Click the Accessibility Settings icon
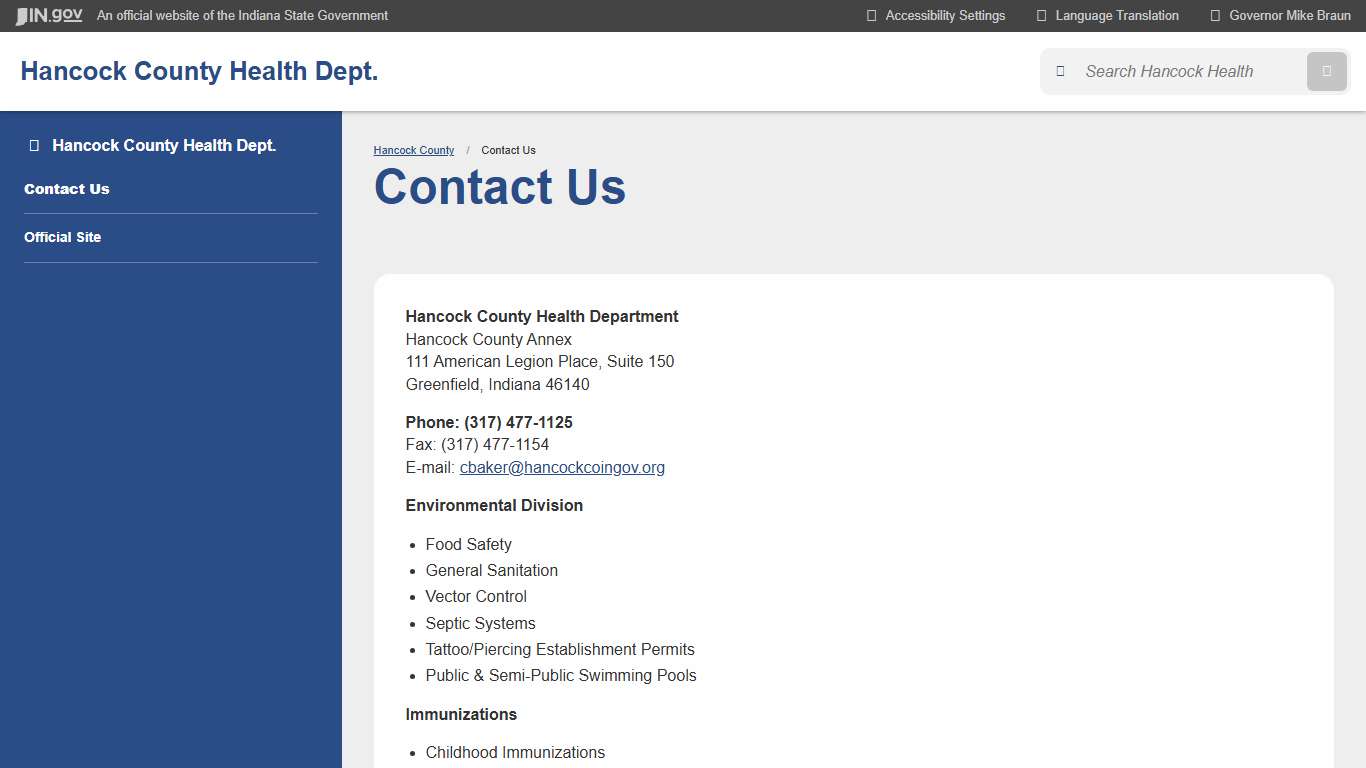The width and height of the screenshot is (1366, 768). click(x=870, y=15)
